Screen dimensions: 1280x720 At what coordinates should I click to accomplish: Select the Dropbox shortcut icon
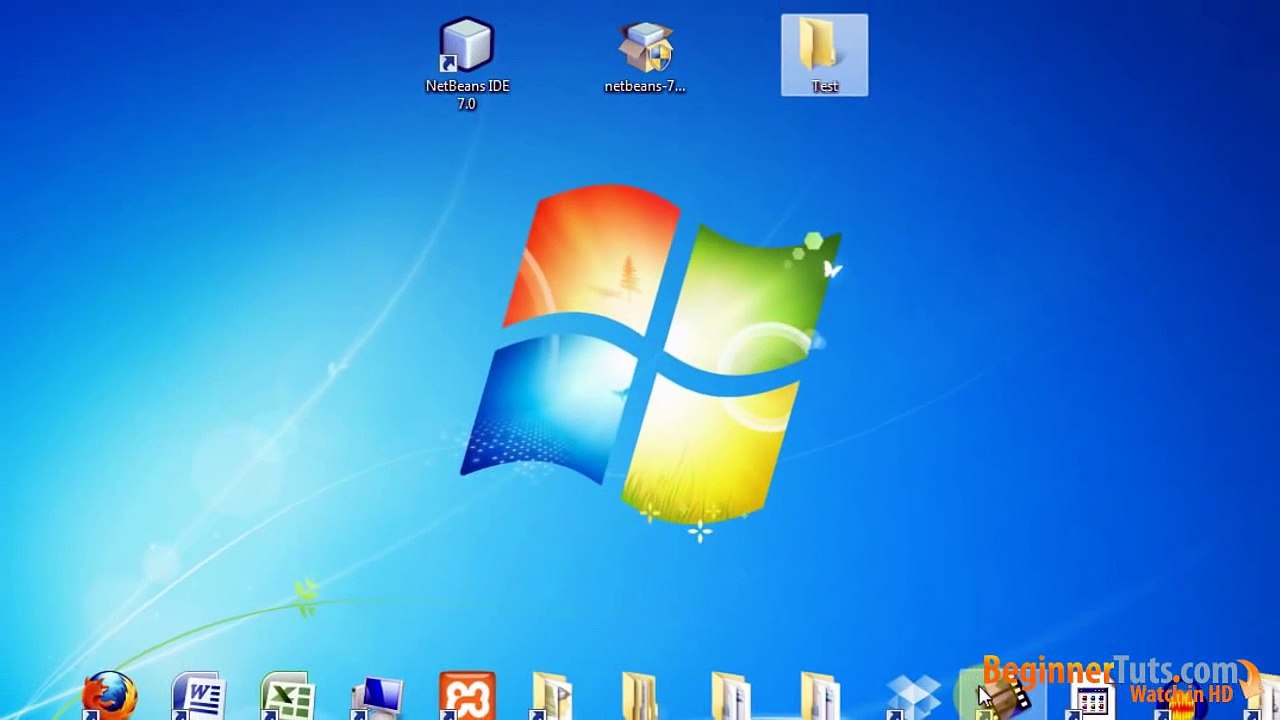coord(914,697)
